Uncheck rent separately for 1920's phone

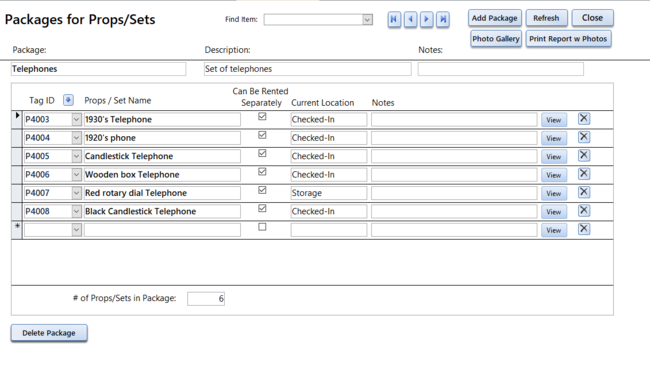coord(262,135)
